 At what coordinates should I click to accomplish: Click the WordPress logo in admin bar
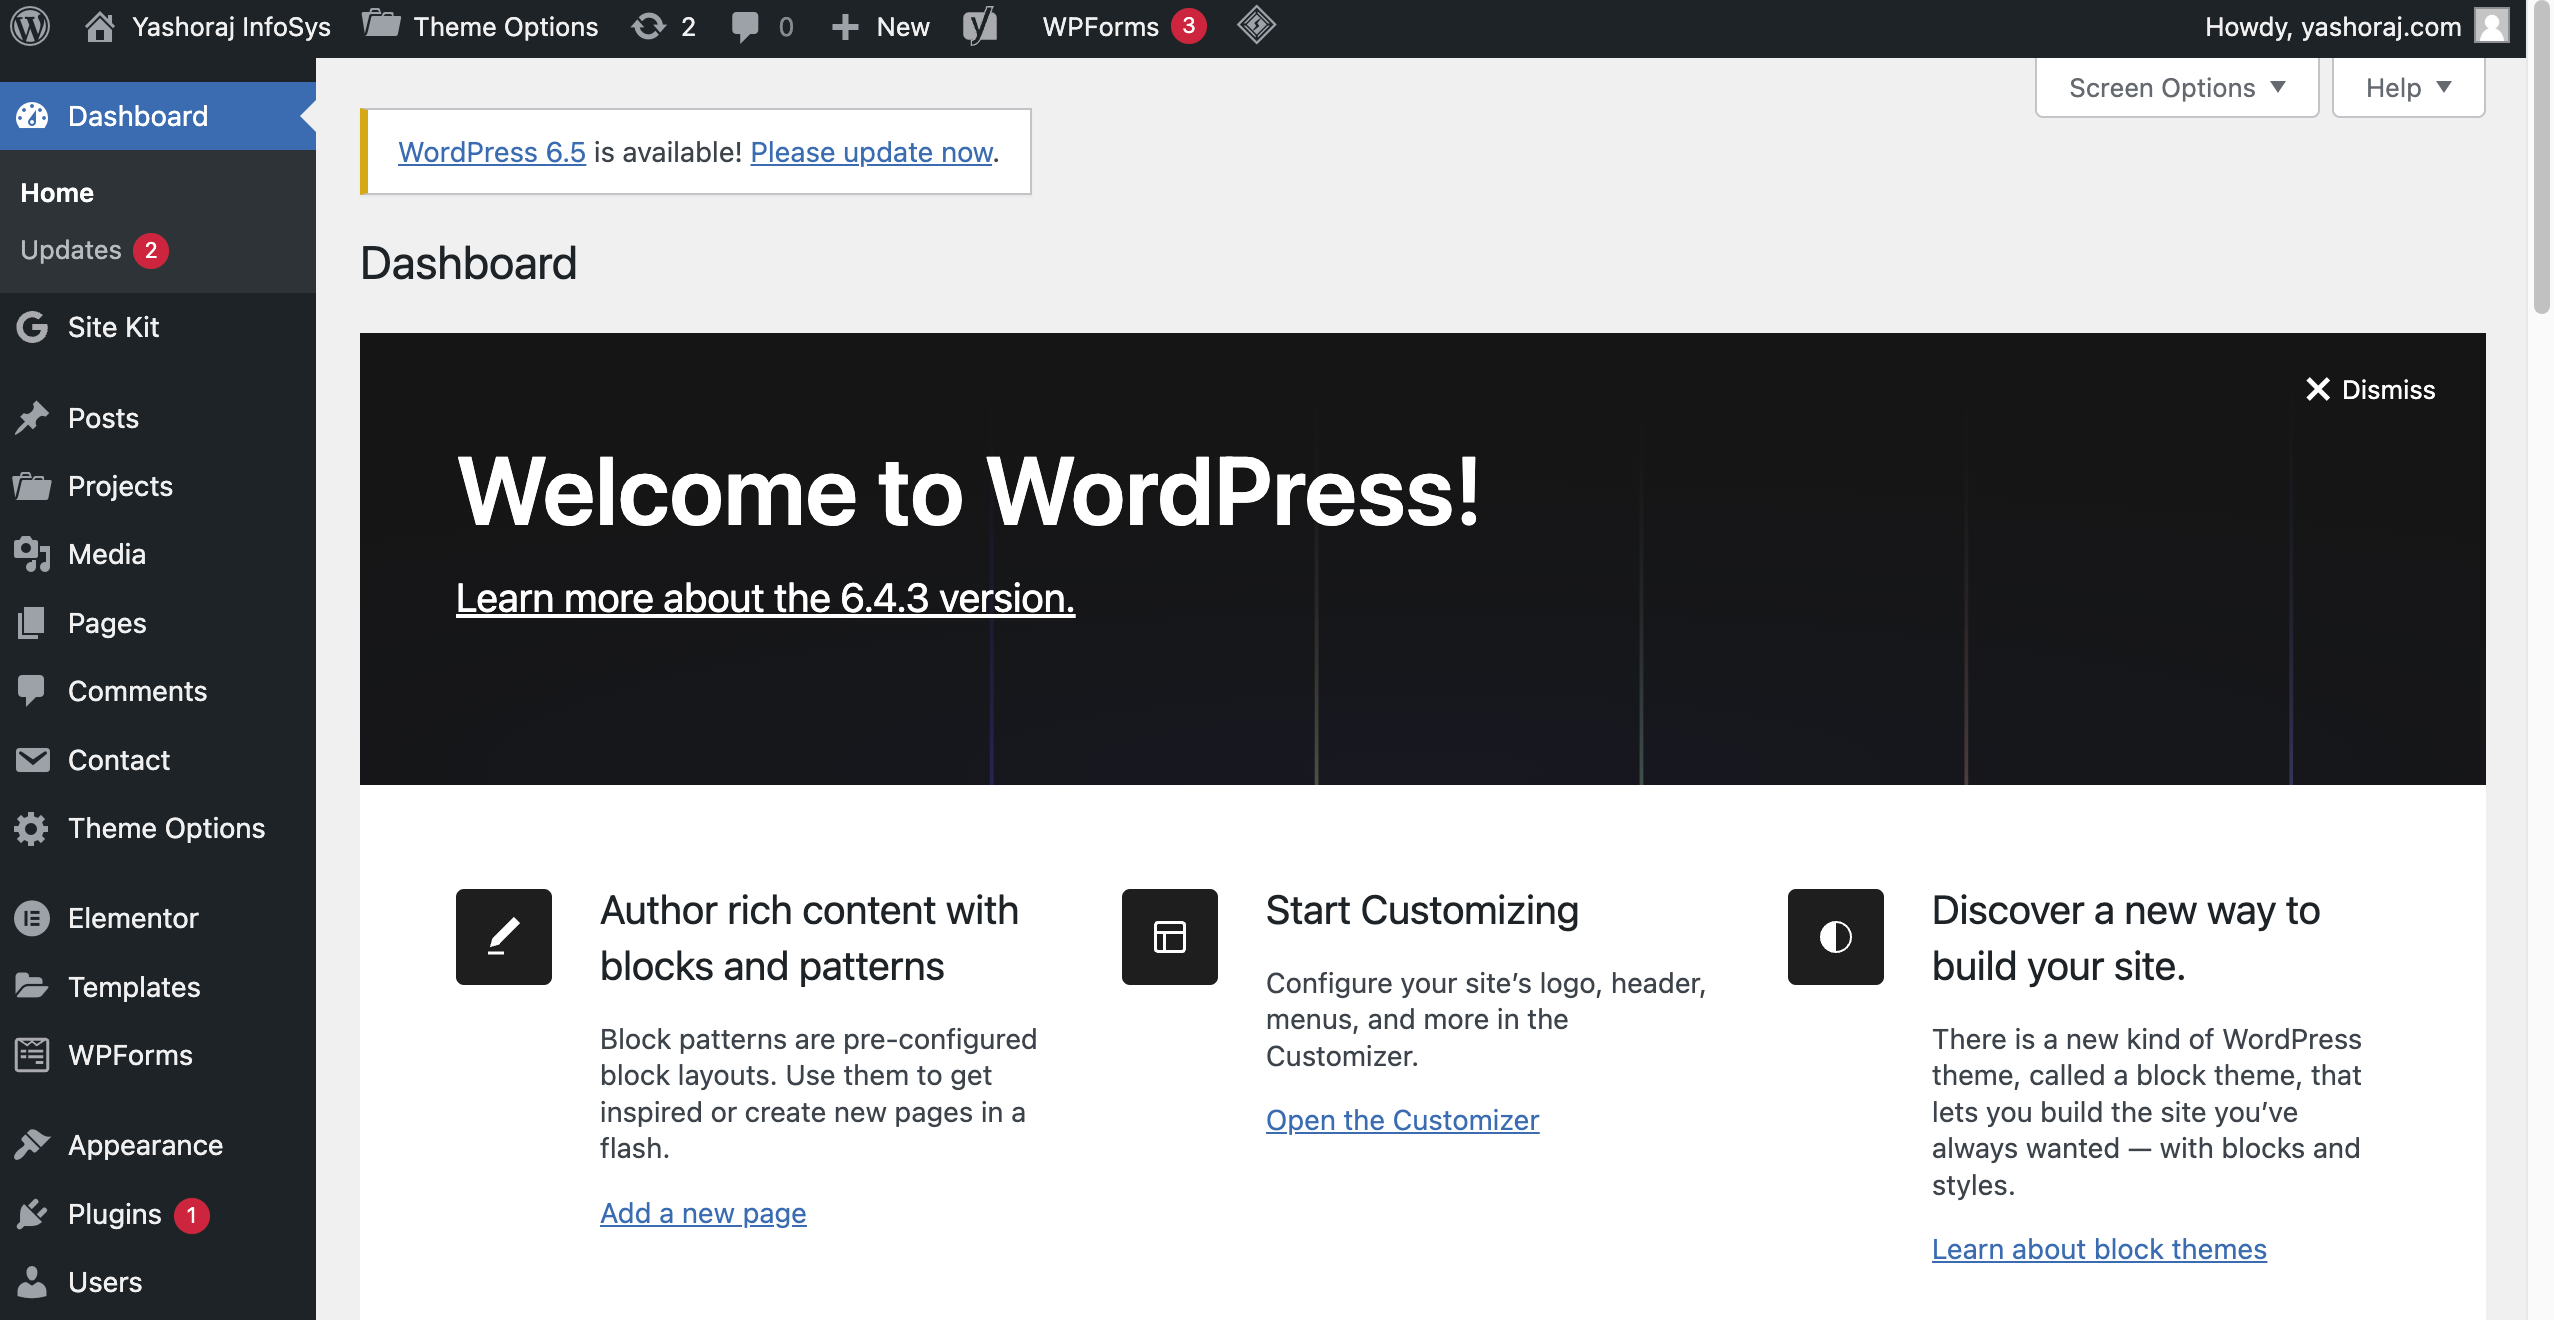pyautogui.click(x=30, y=26)
